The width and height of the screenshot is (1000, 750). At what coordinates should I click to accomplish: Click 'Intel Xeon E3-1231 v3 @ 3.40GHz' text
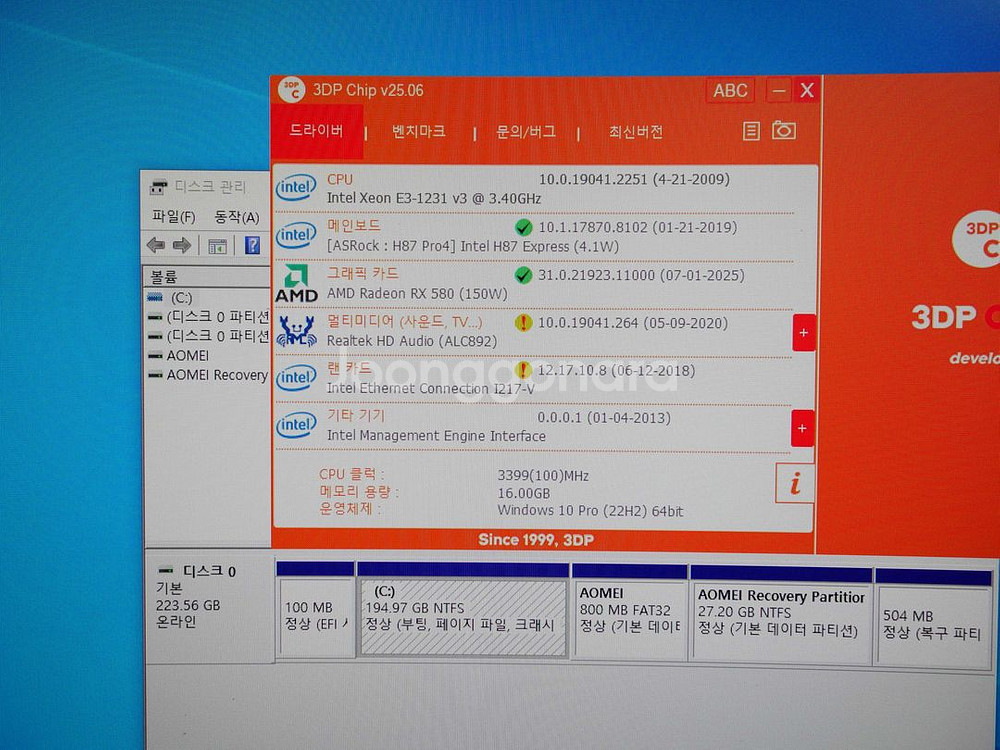[434, 198]
